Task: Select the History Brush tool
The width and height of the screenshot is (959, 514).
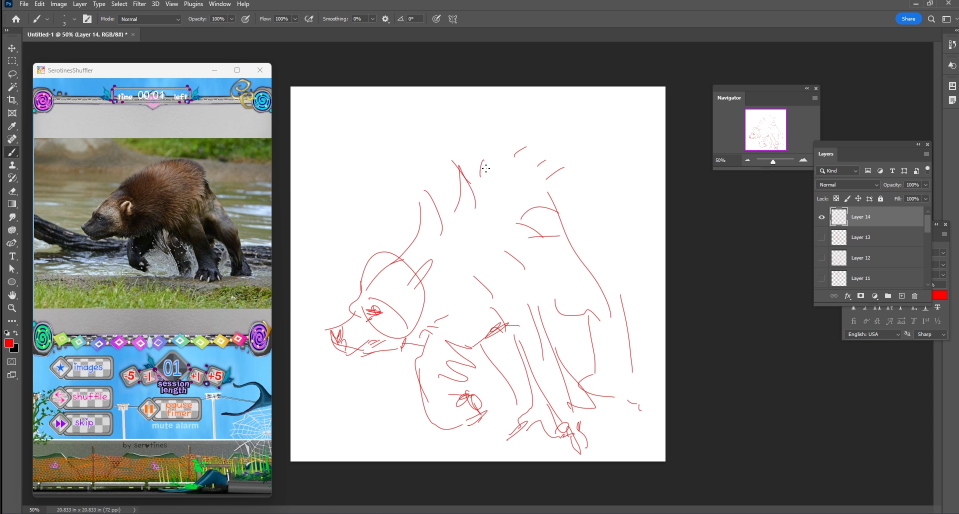Action: tap(12, 178)
